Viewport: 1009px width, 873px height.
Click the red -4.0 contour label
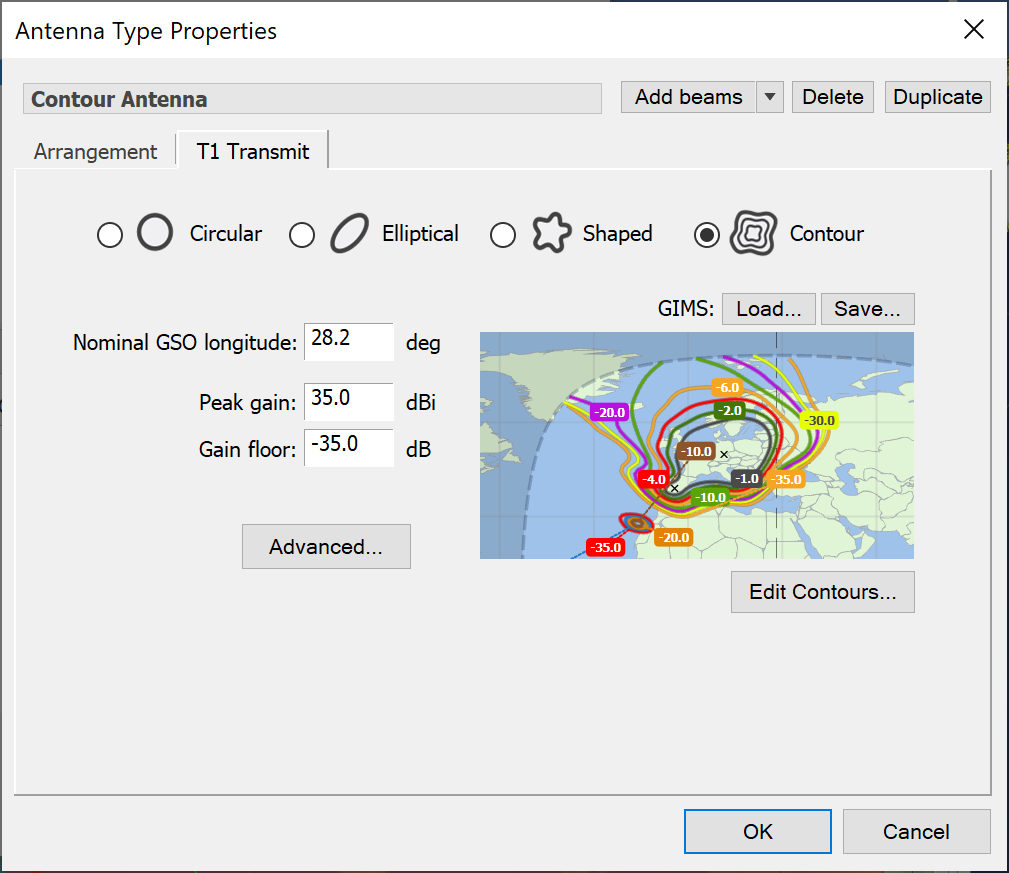coord(654,479)
